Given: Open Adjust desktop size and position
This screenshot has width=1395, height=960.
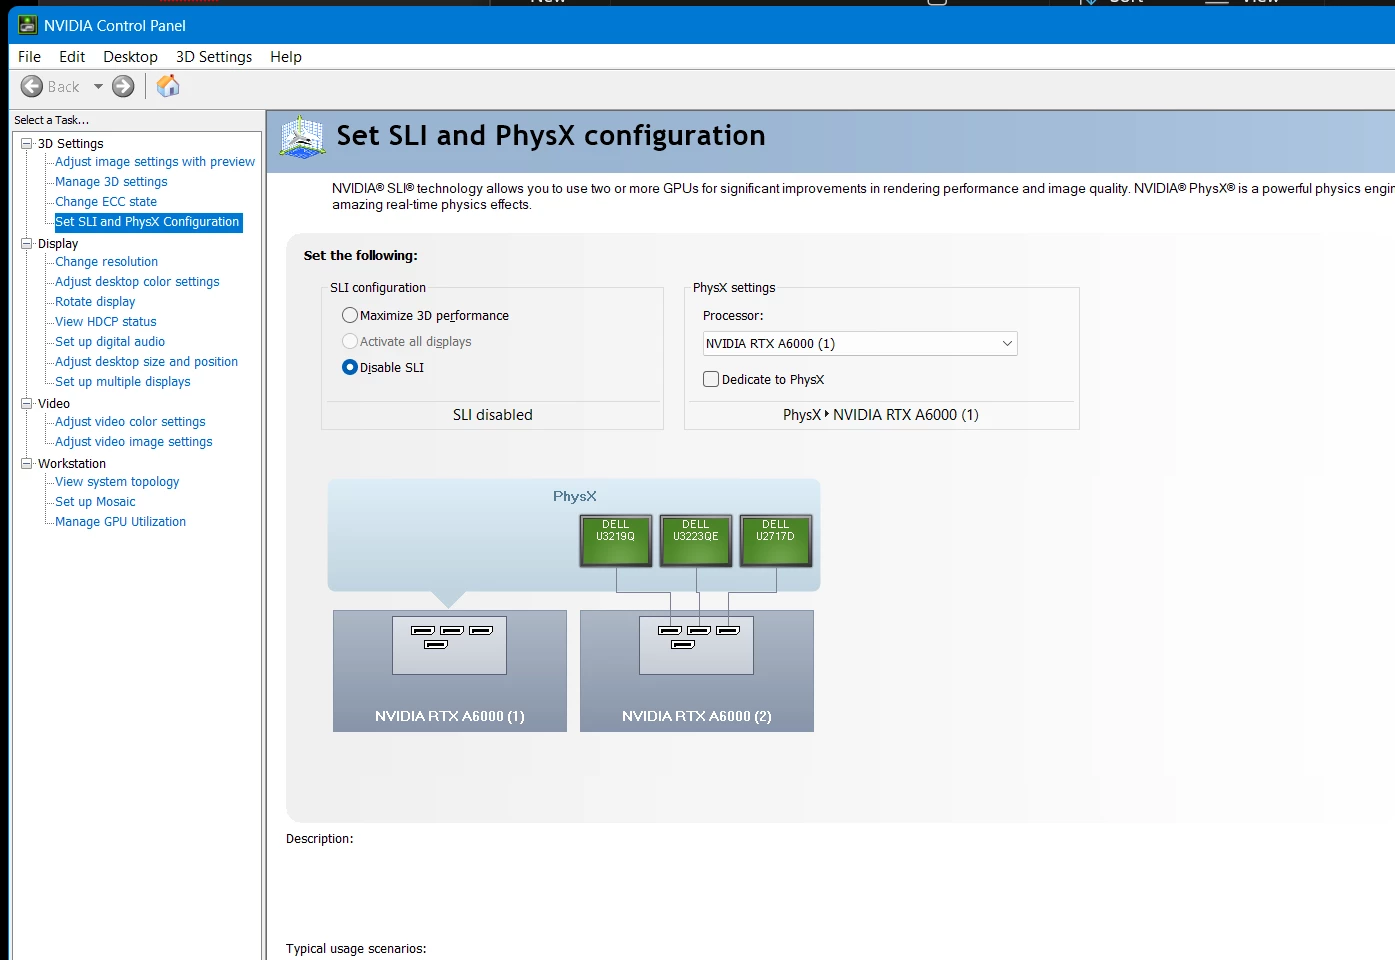Looking at the screenshot, I should coord(146,362).
